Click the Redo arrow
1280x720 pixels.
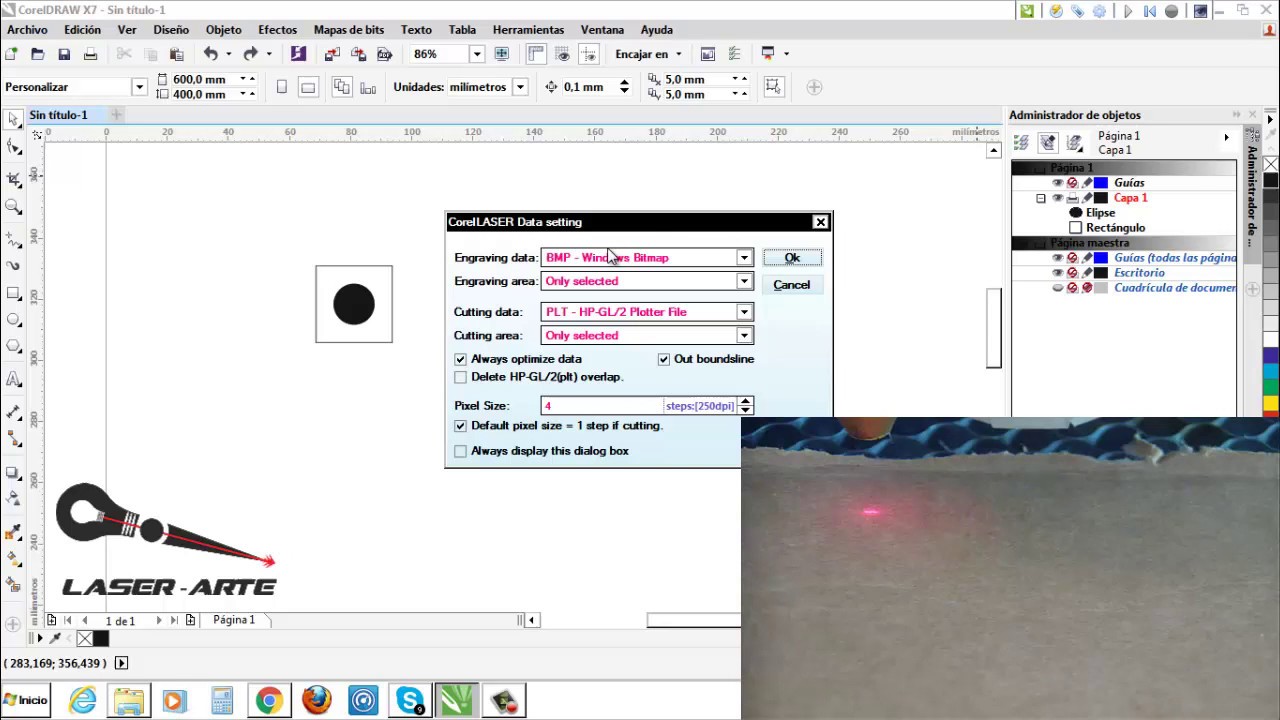tap(251, 54)
